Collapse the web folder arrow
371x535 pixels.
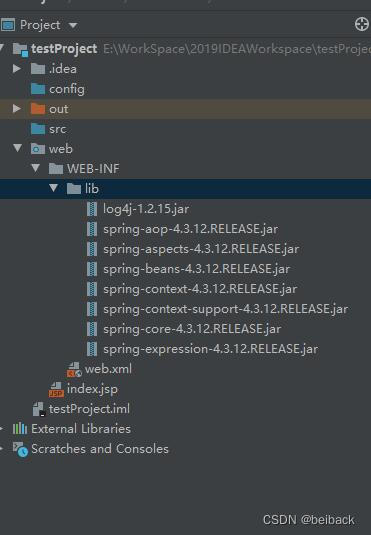(x=17, y=148)
